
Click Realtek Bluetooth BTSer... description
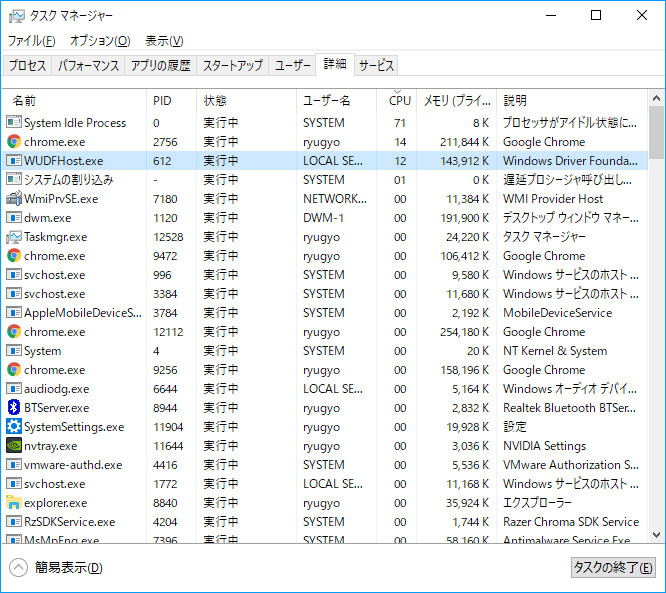[x=570, y=408]
